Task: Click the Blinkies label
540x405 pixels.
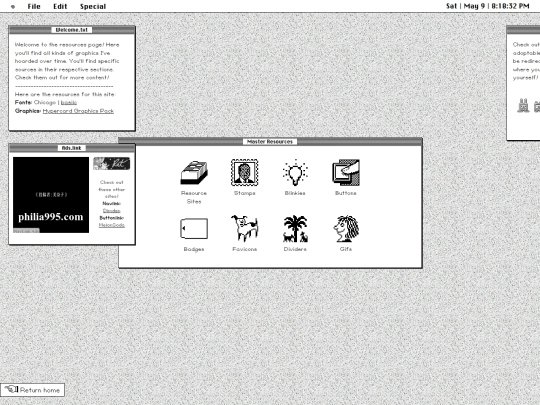Action: tap(295, 193)
